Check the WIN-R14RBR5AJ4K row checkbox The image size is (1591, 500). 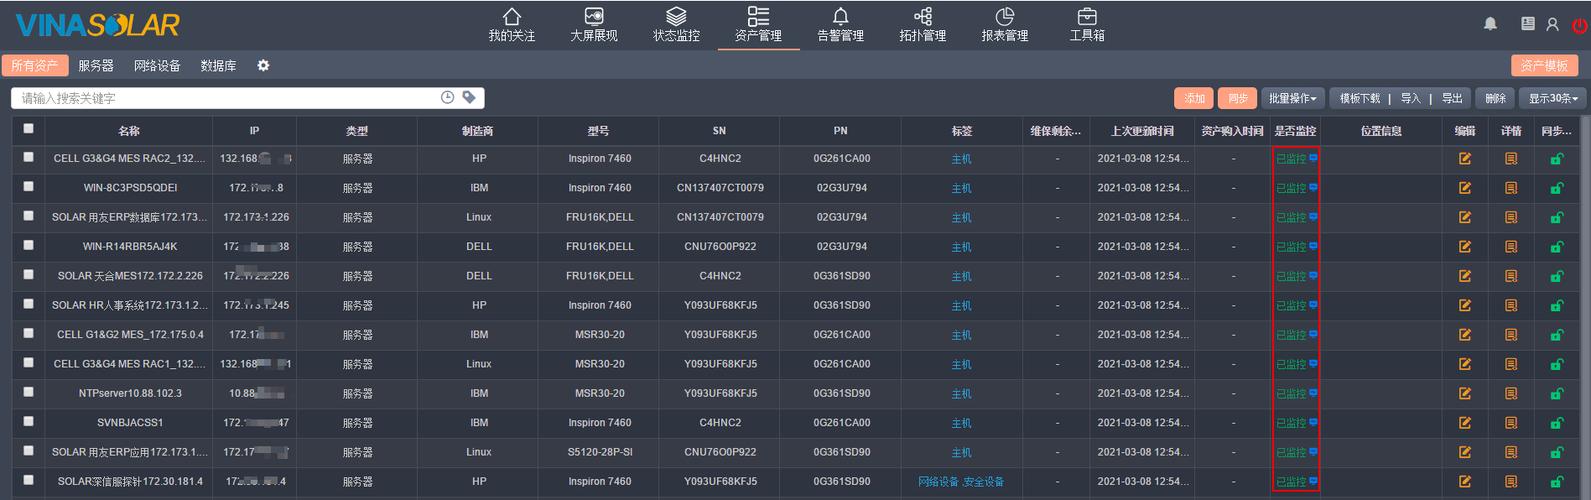(28, 245)
